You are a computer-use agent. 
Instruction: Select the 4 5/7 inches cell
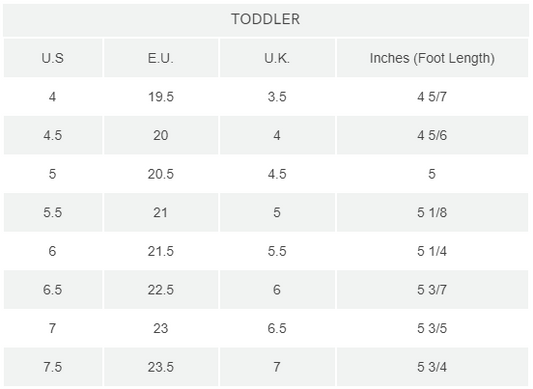pyautogui.click(x=432, y=97)
